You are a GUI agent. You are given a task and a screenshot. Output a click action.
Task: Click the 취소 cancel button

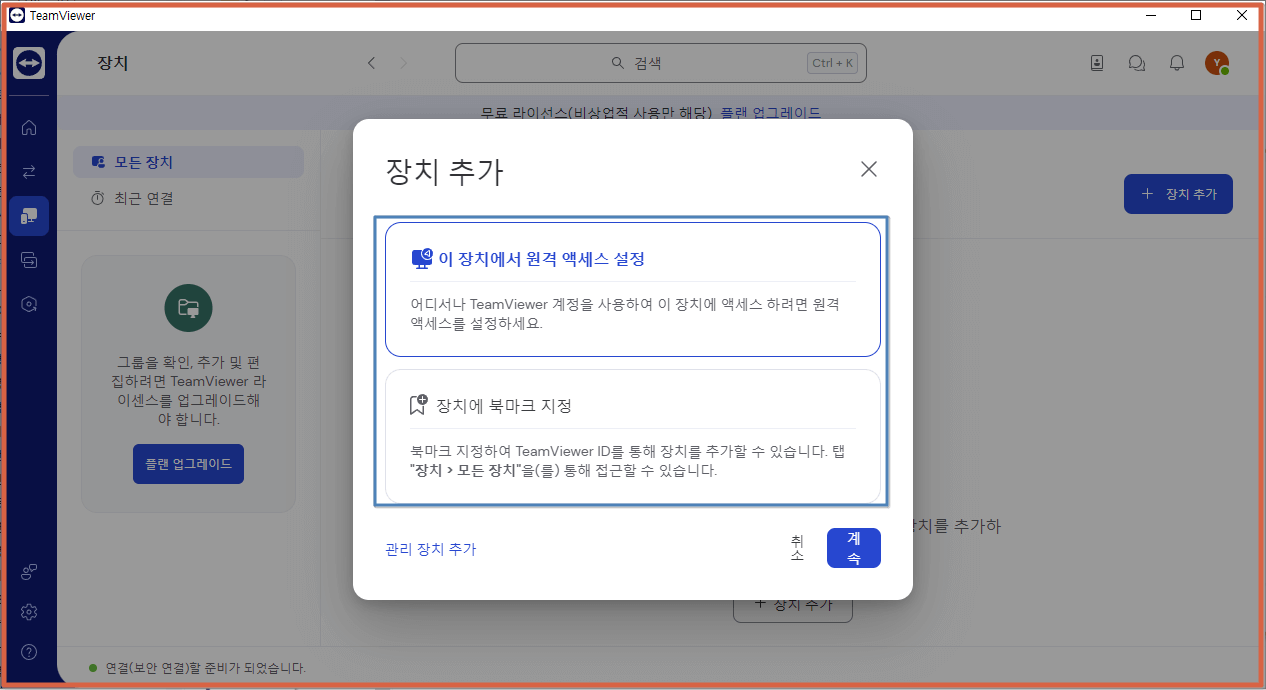pyautogui.click(x=797, y=548)
